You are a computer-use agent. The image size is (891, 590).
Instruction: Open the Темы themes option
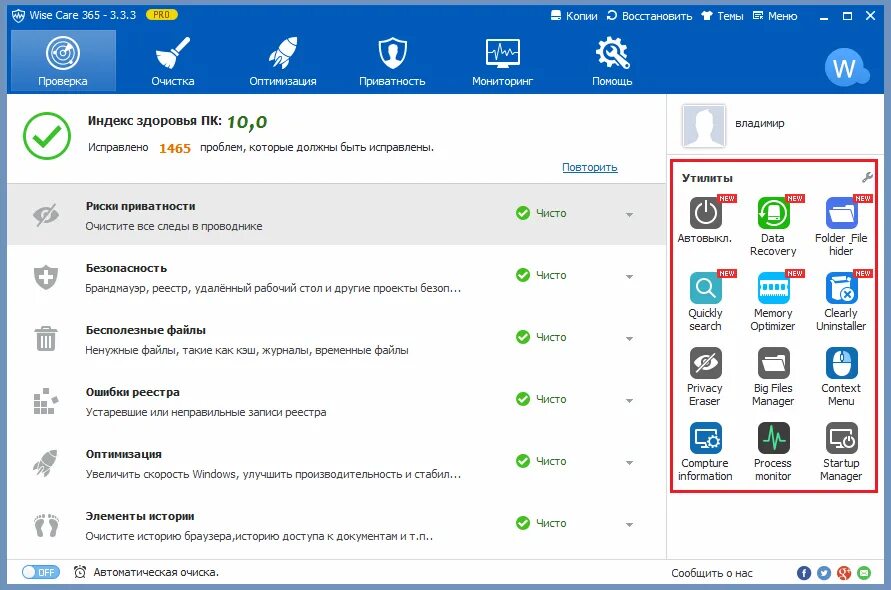(x=722, y=16)
